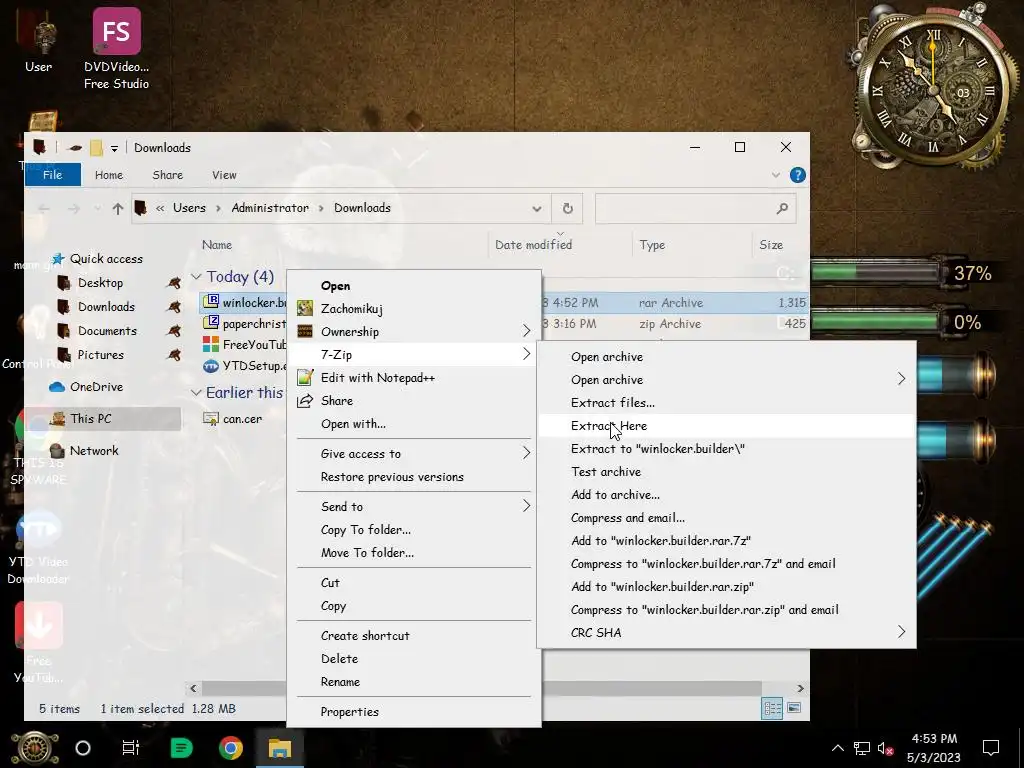Click the Edit with Notepad++ icon

point(305,377)
